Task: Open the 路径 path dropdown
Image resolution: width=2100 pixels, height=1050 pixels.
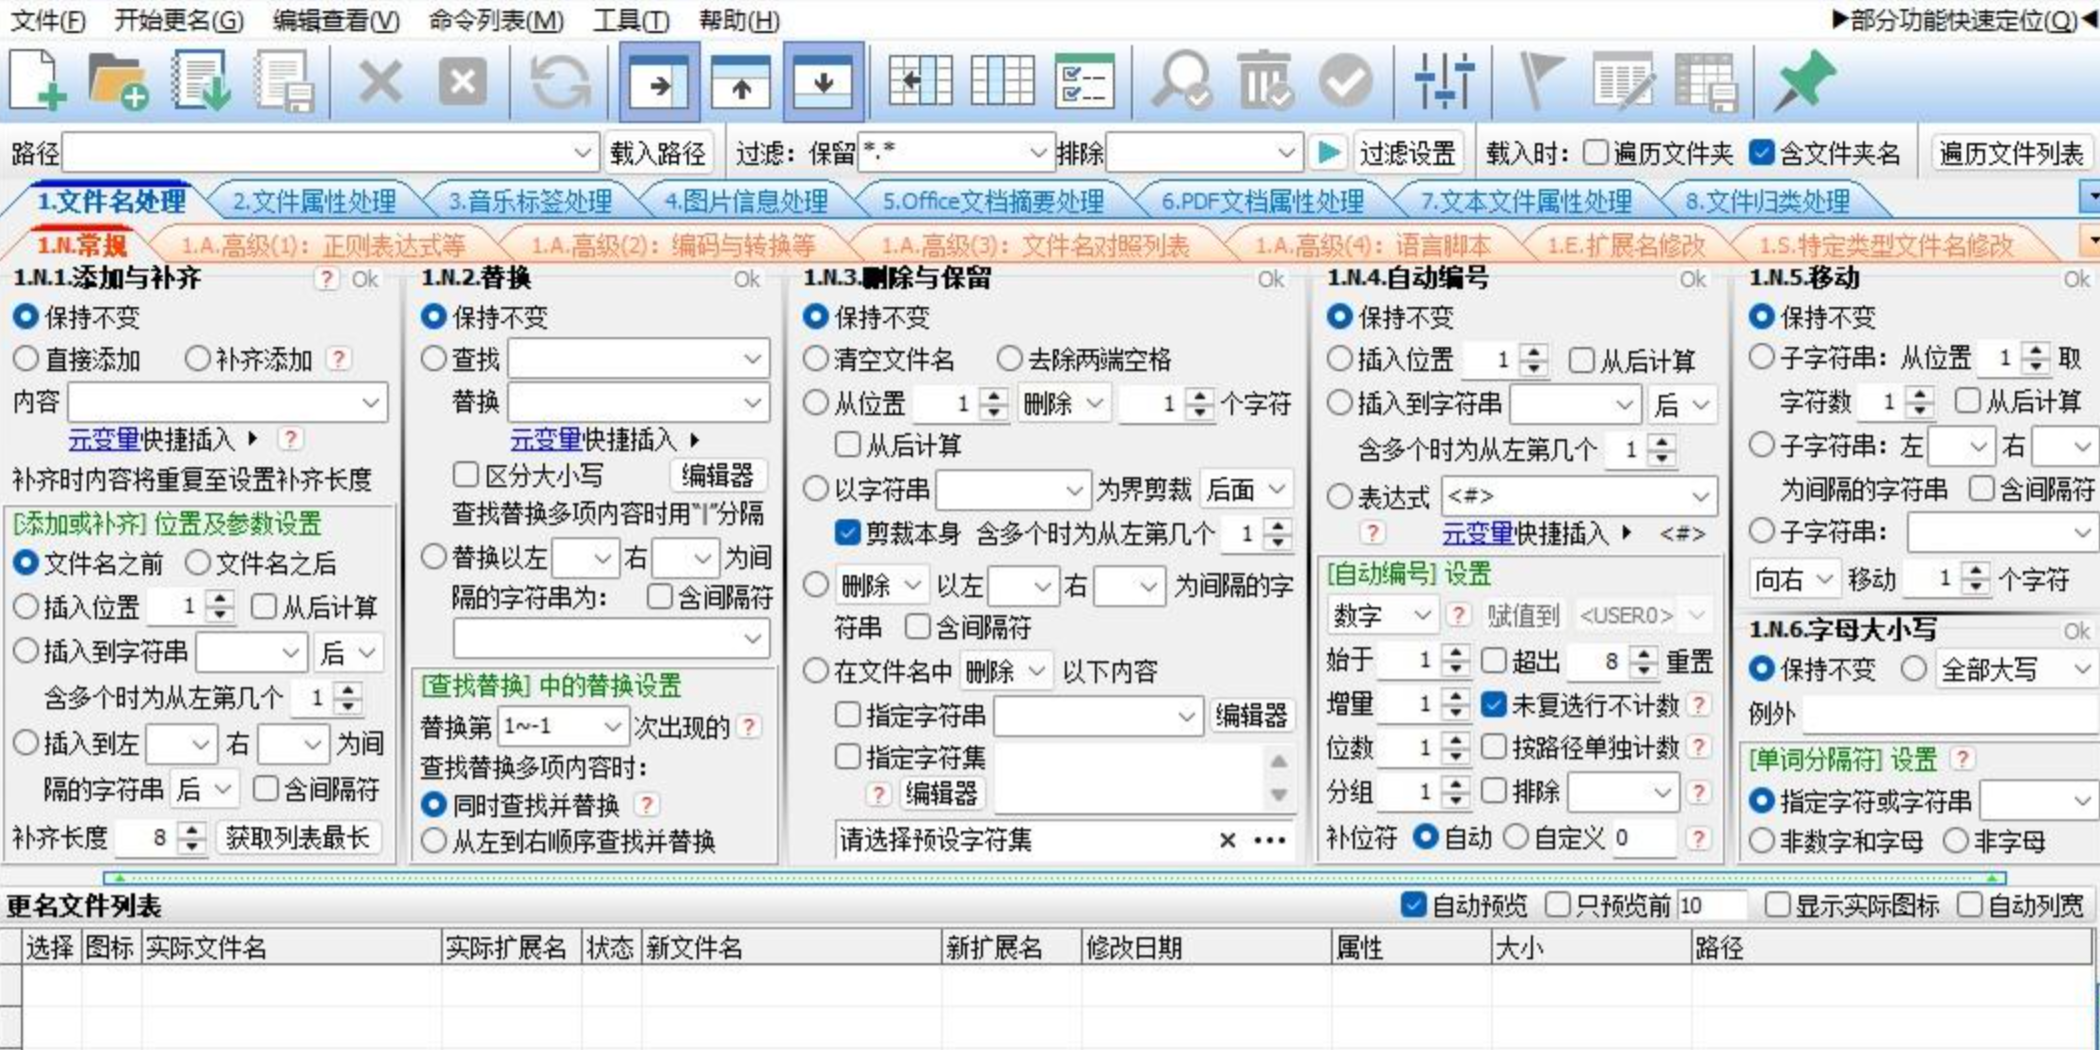Action: point(582,153)
